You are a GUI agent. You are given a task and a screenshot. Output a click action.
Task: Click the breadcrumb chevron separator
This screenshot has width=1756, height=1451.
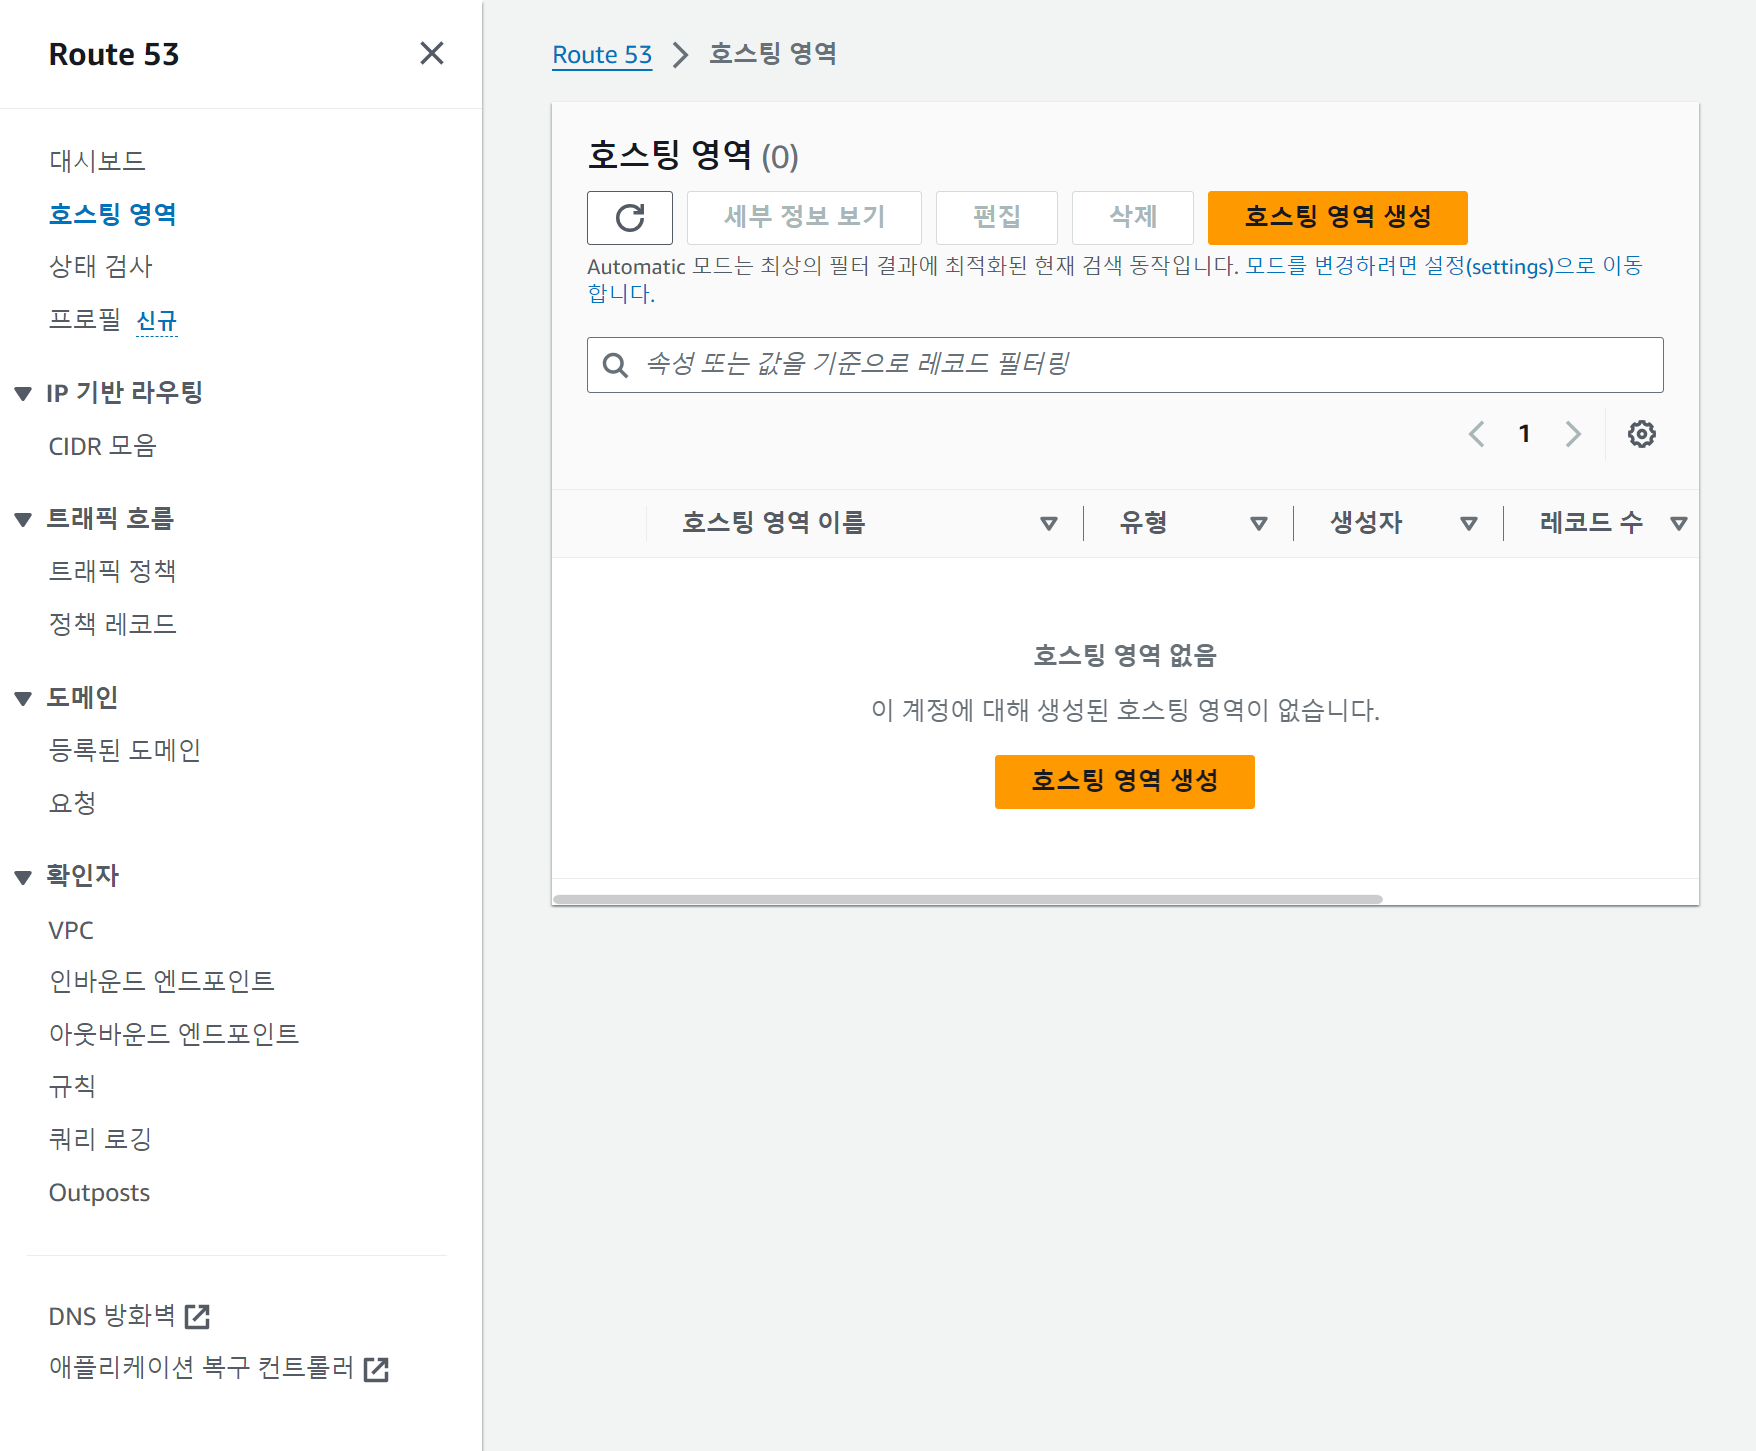[680, 54]
